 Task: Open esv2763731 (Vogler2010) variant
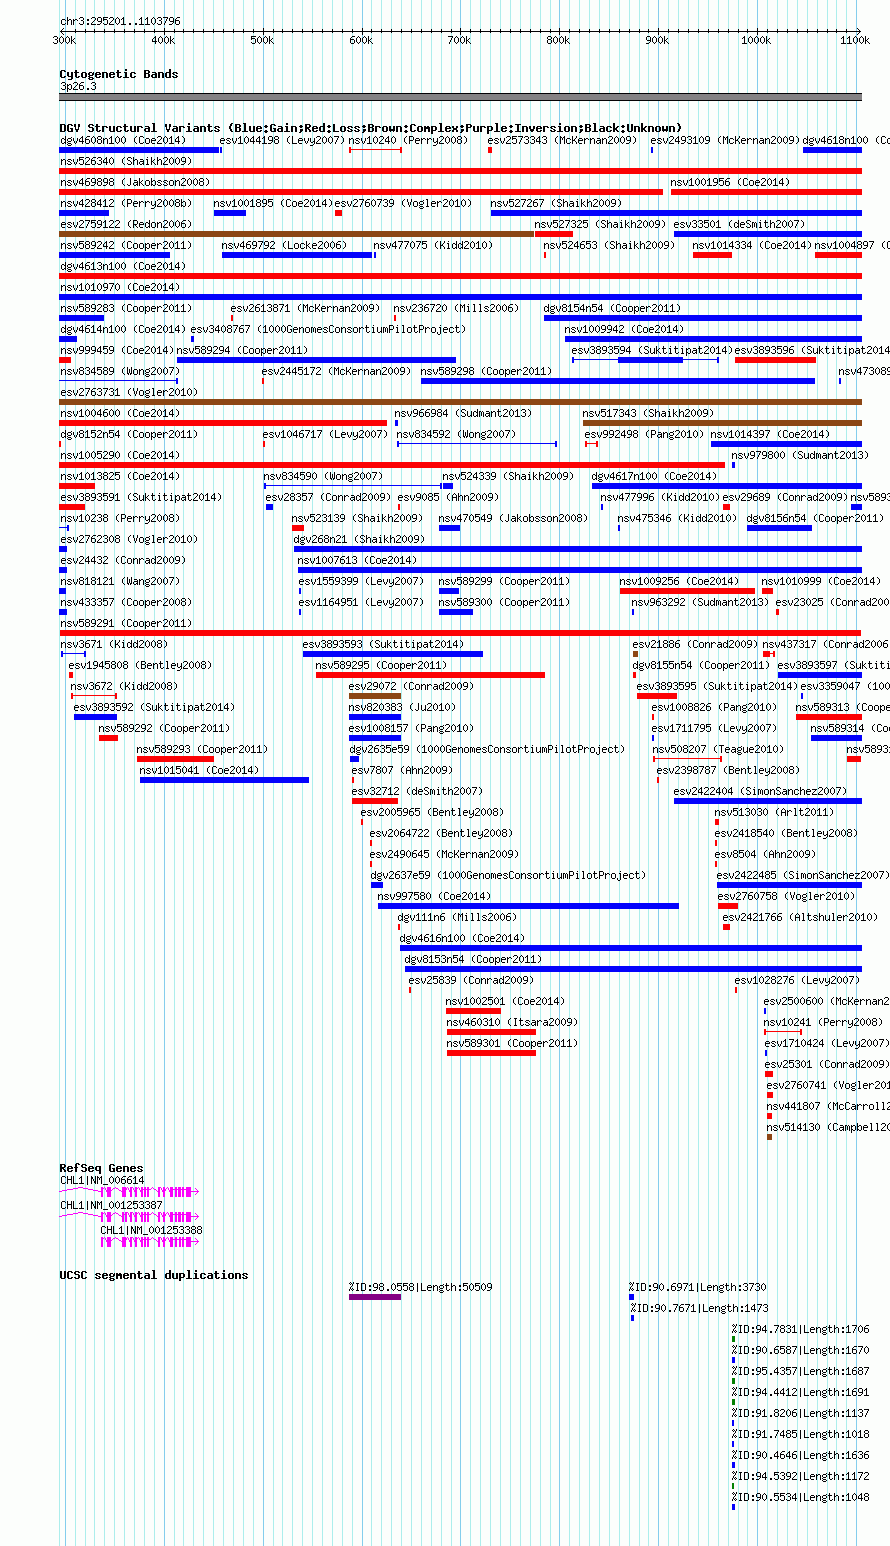tap(128, 392)
